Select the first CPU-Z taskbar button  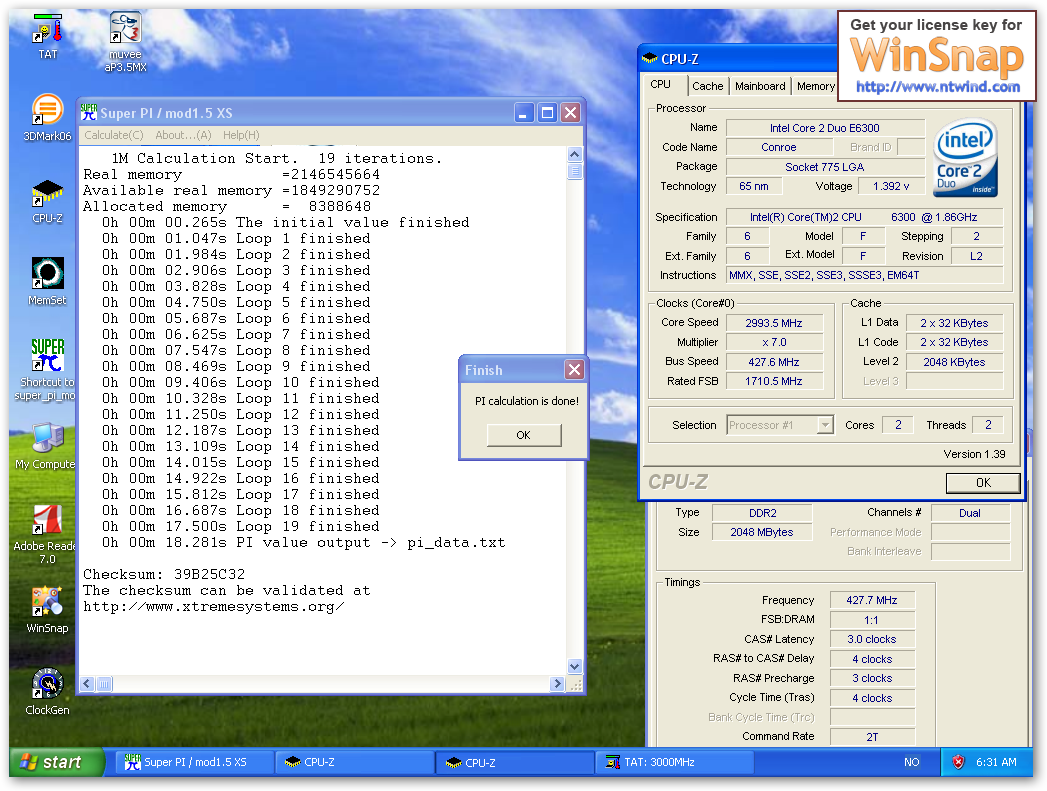[355, 762]
